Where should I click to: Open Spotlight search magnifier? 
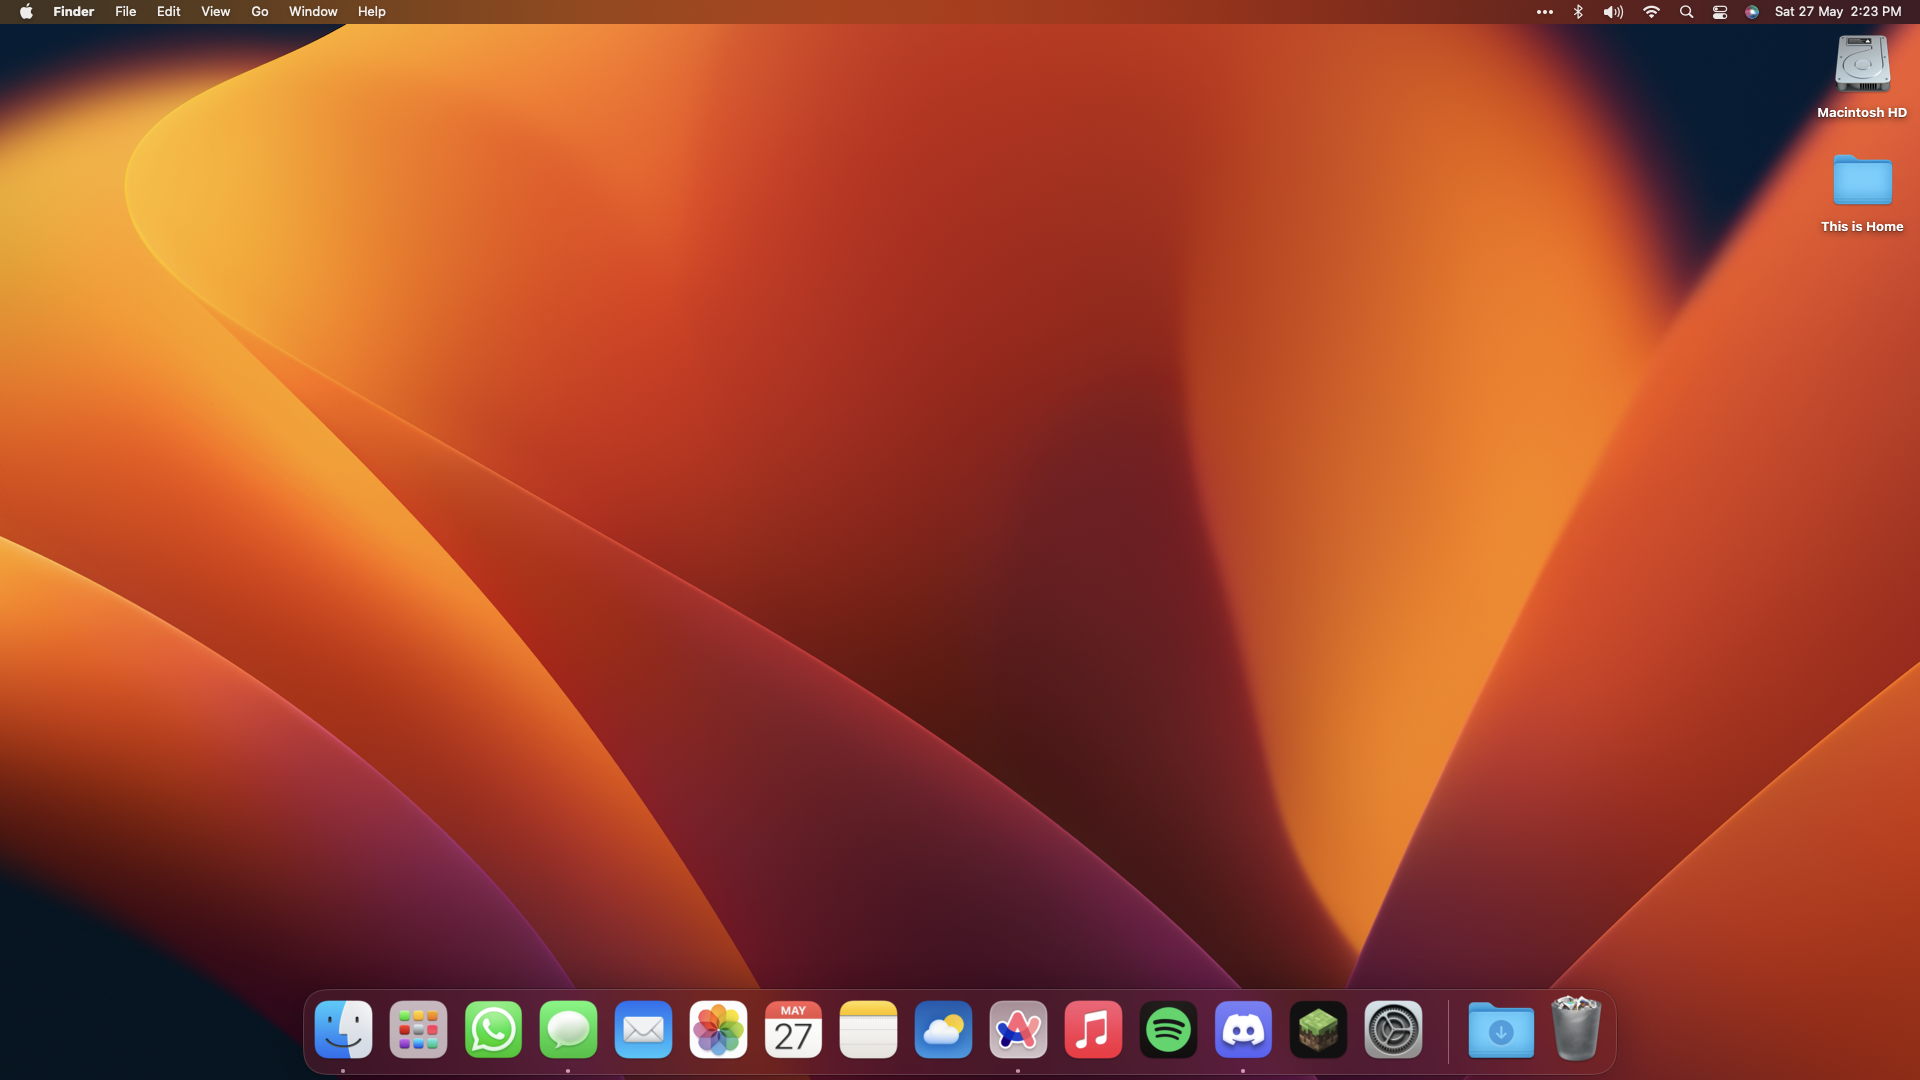[1687, 12]
